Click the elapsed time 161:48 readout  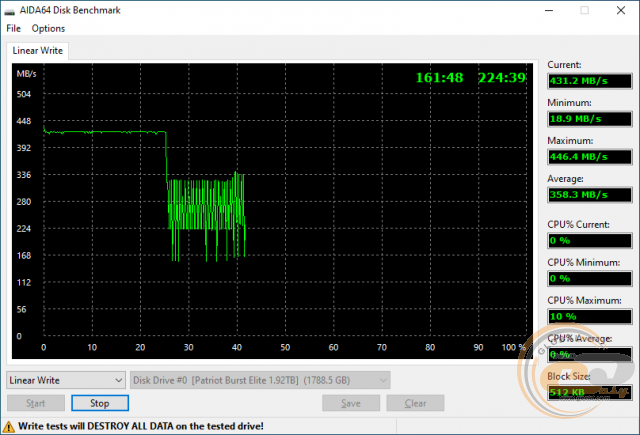click(440, 78)
